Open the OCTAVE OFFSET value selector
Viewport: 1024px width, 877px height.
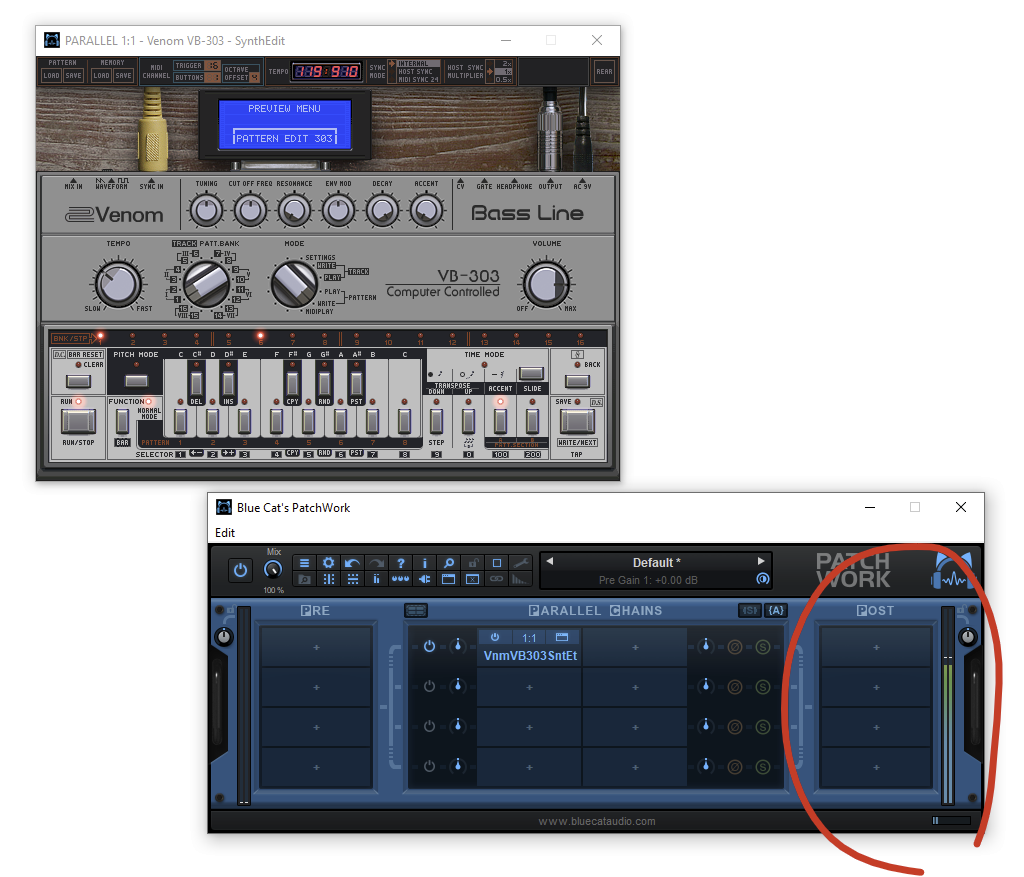[255, 77]
